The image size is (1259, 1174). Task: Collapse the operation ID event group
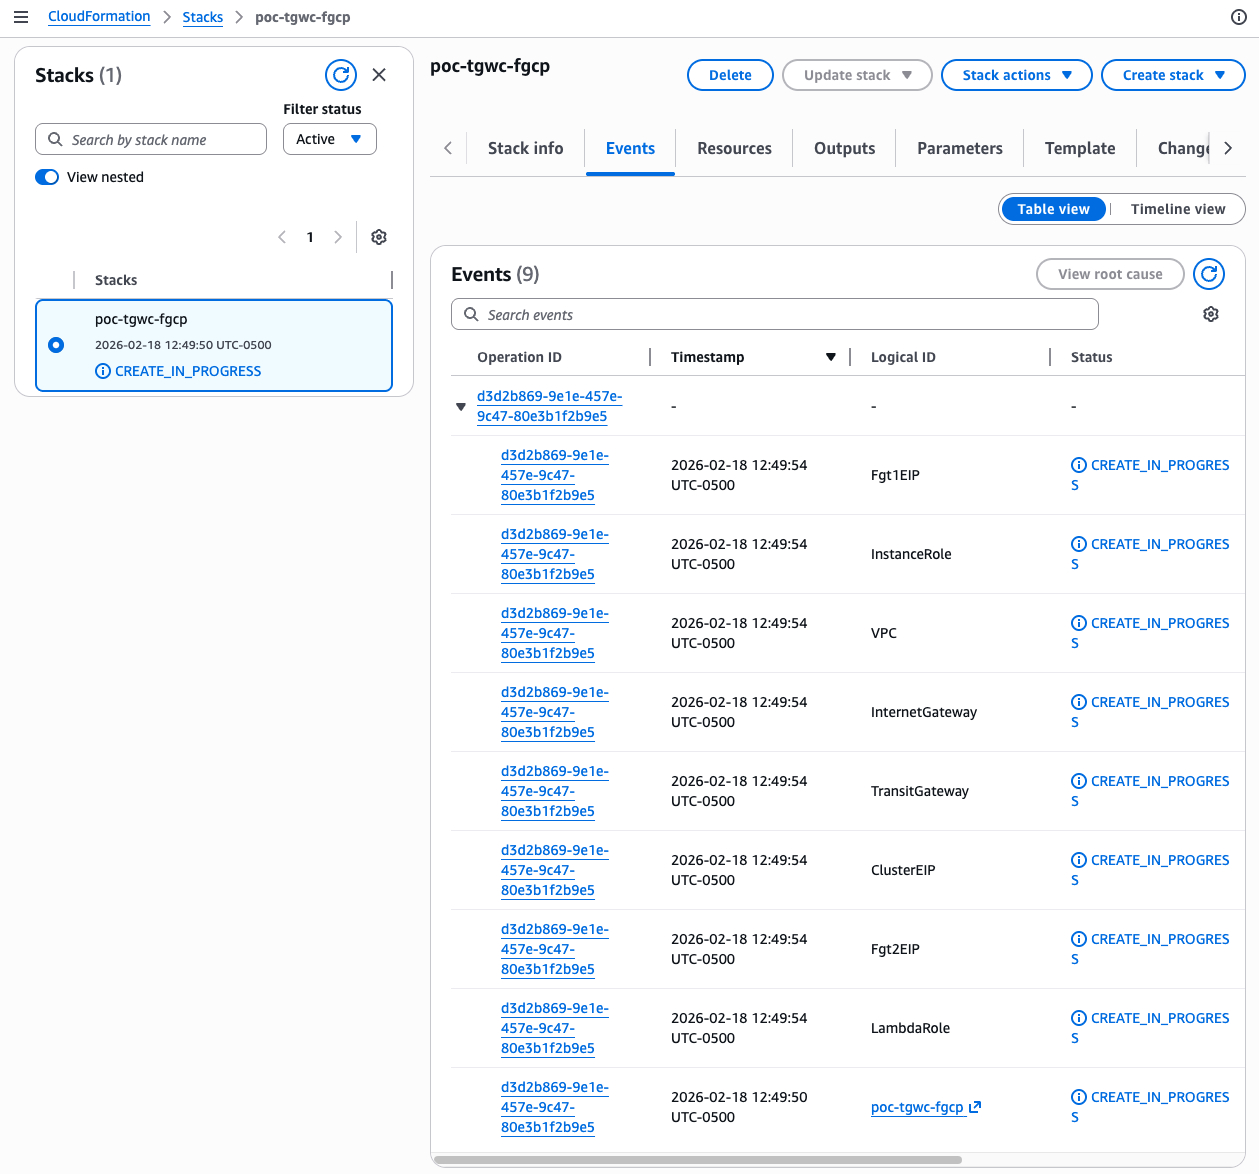click(x=461, y=407)
